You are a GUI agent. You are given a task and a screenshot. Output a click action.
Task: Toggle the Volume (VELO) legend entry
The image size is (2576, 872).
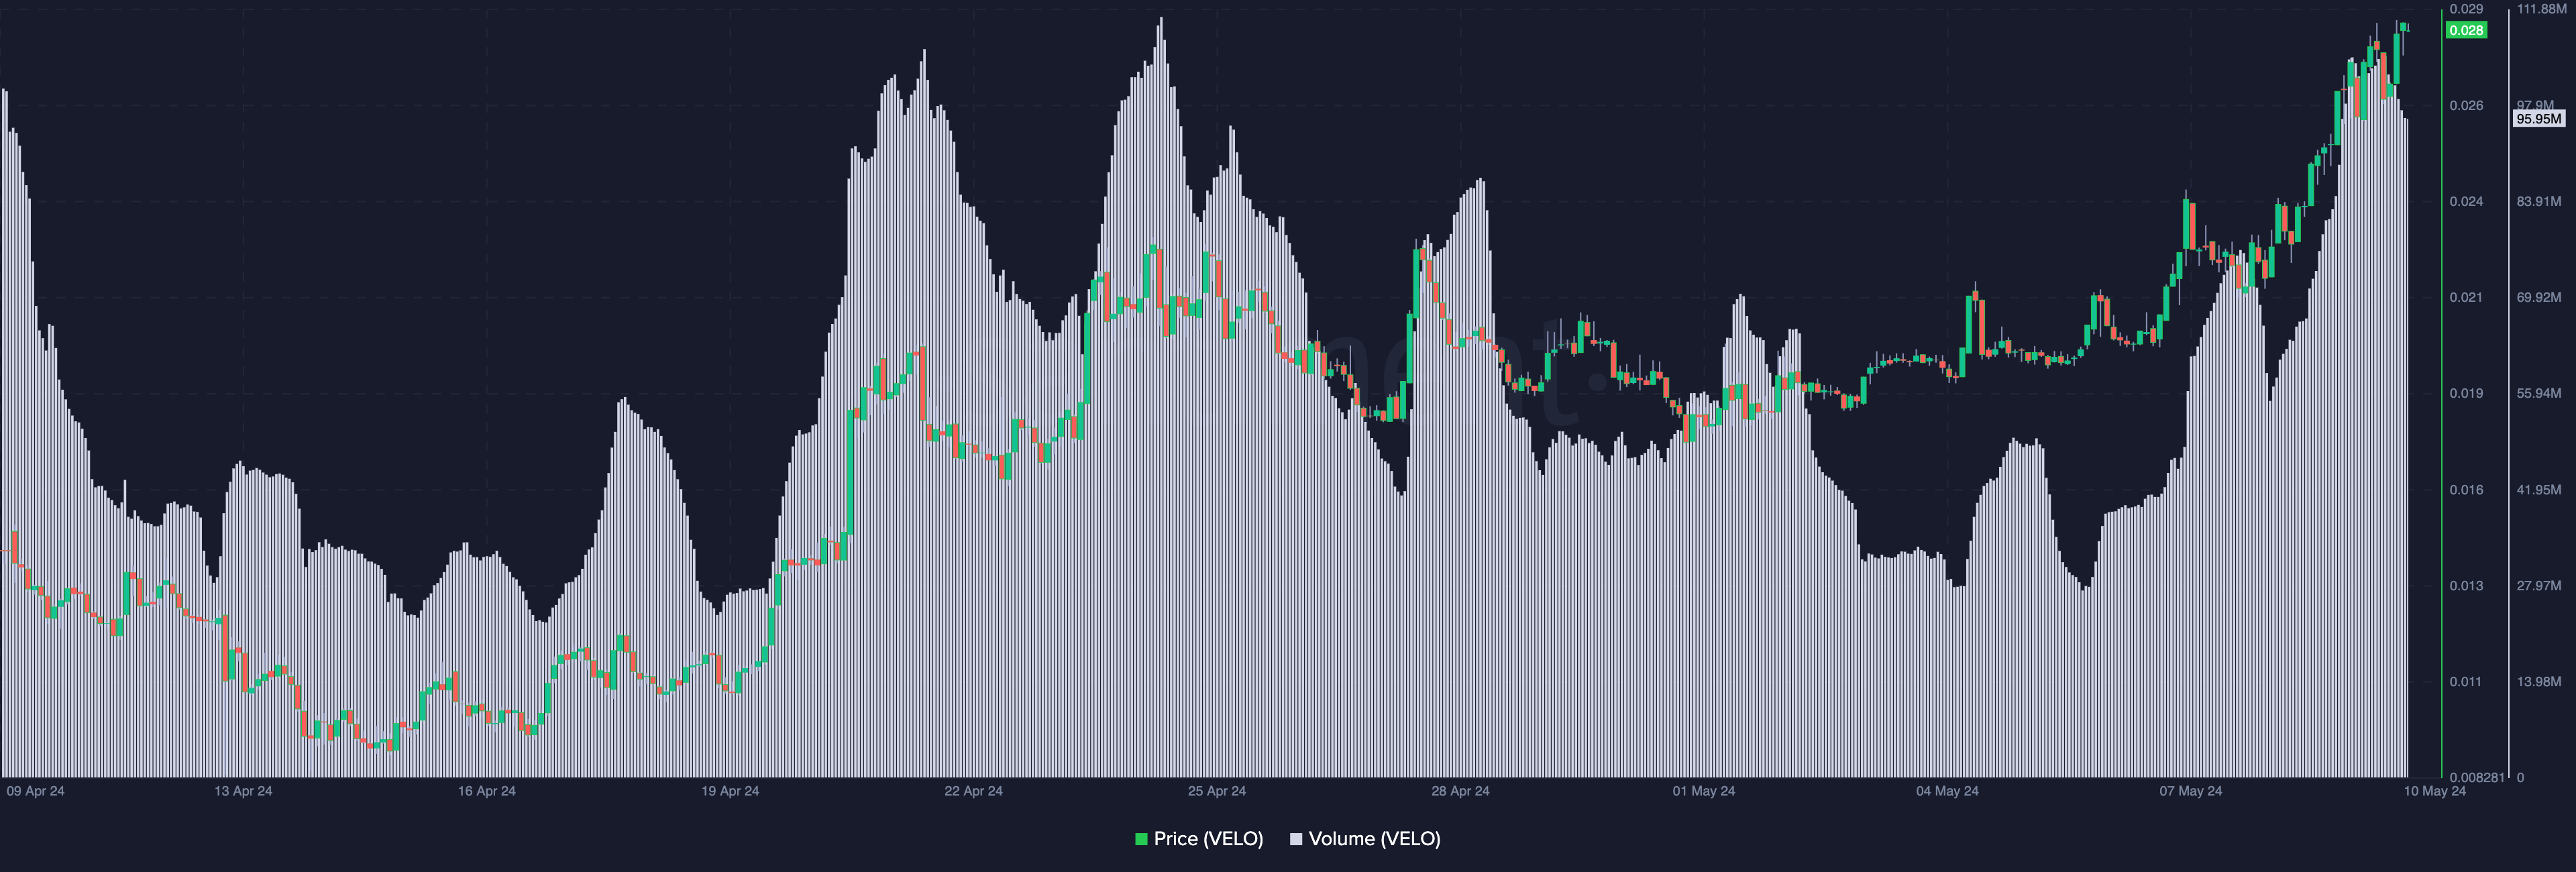[1365, 839]
